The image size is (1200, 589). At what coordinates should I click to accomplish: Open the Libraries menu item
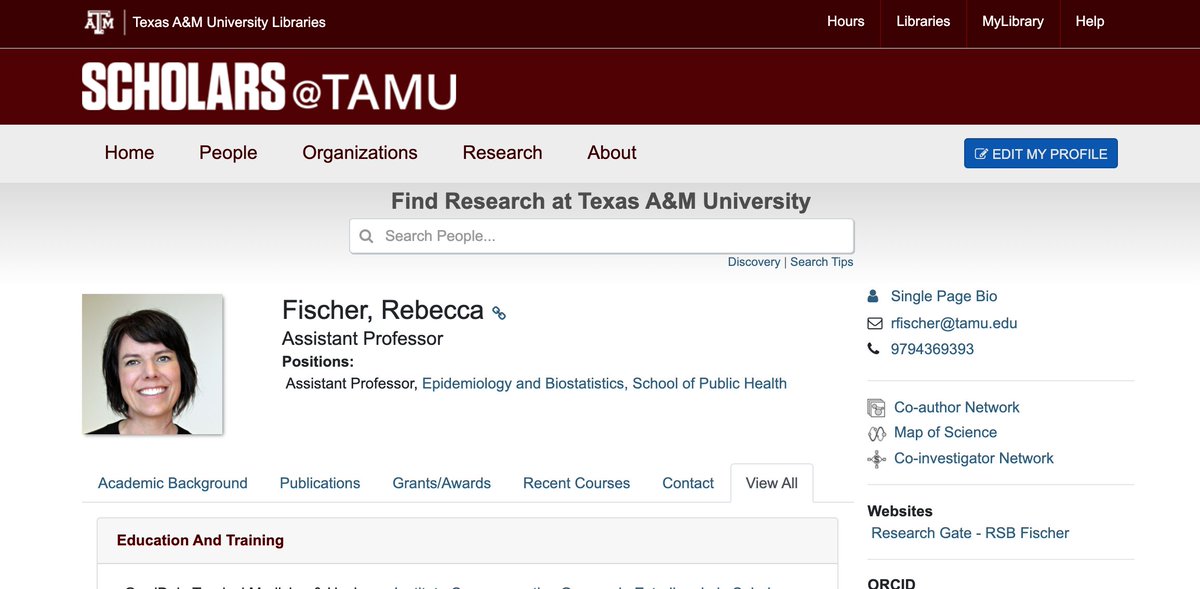(923, 21)
